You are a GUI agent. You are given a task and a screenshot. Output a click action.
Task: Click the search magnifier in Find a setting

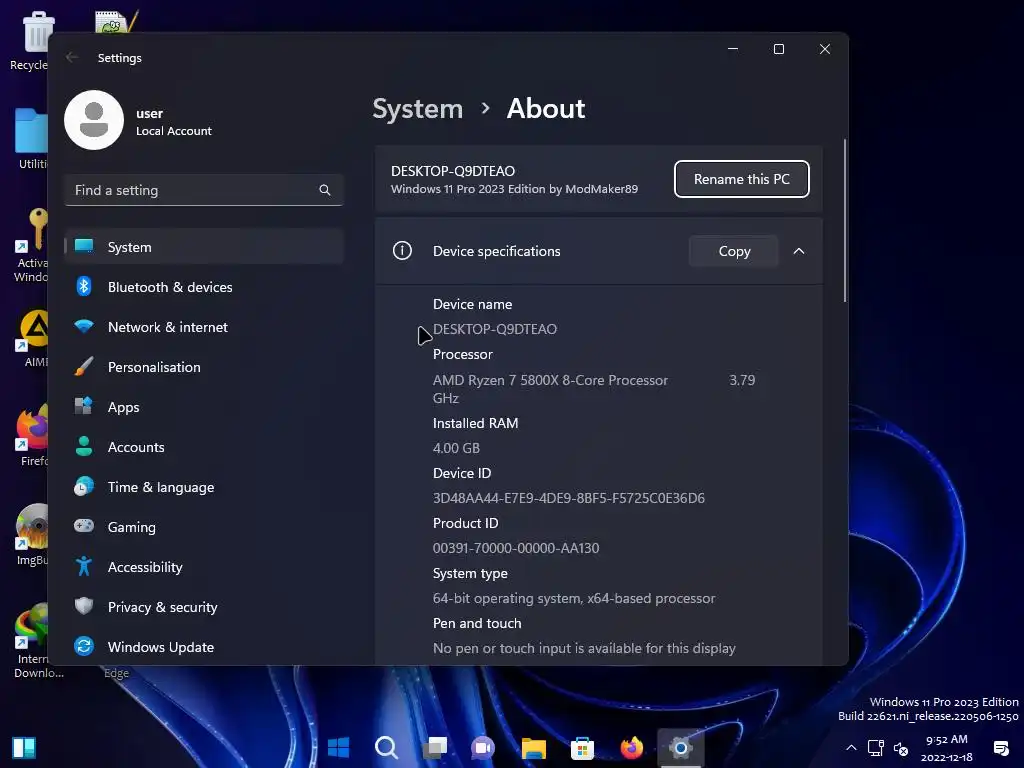[325, 190]
